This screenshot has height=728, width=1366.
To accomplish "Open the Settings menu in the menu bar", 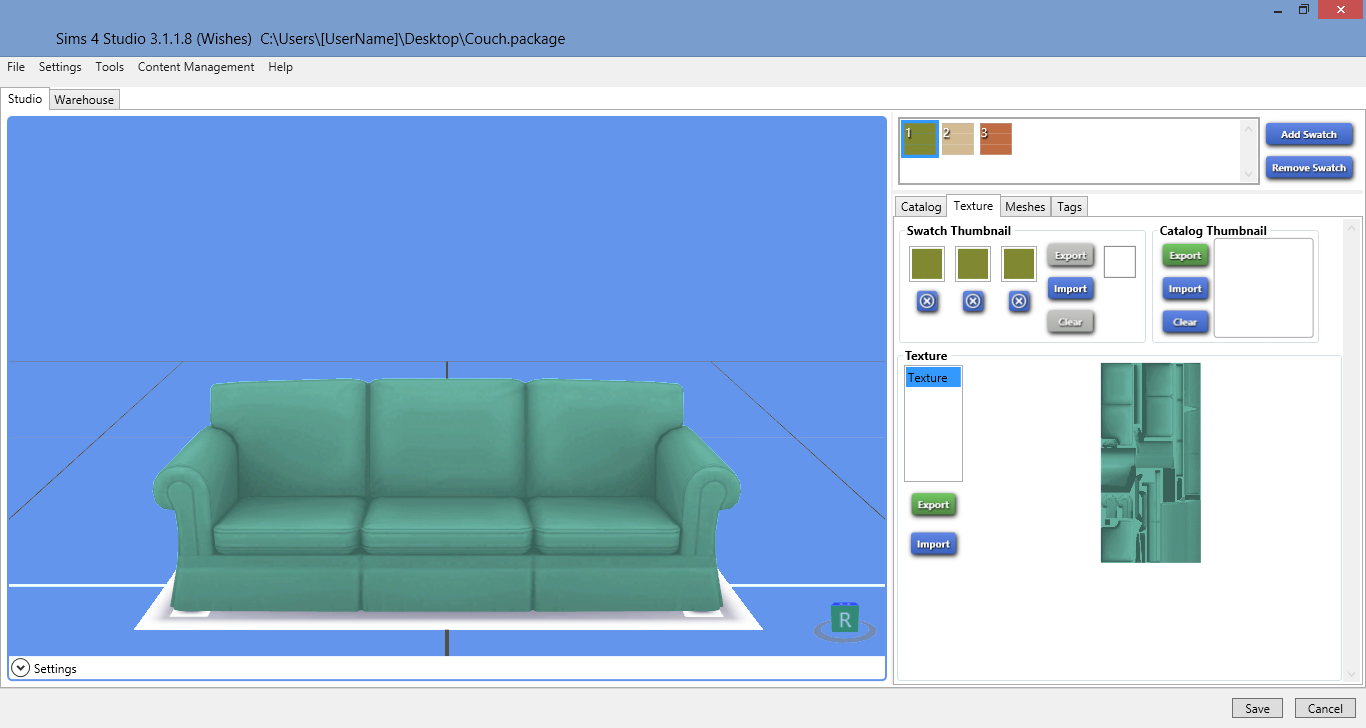I will click(x=60, y=67).
